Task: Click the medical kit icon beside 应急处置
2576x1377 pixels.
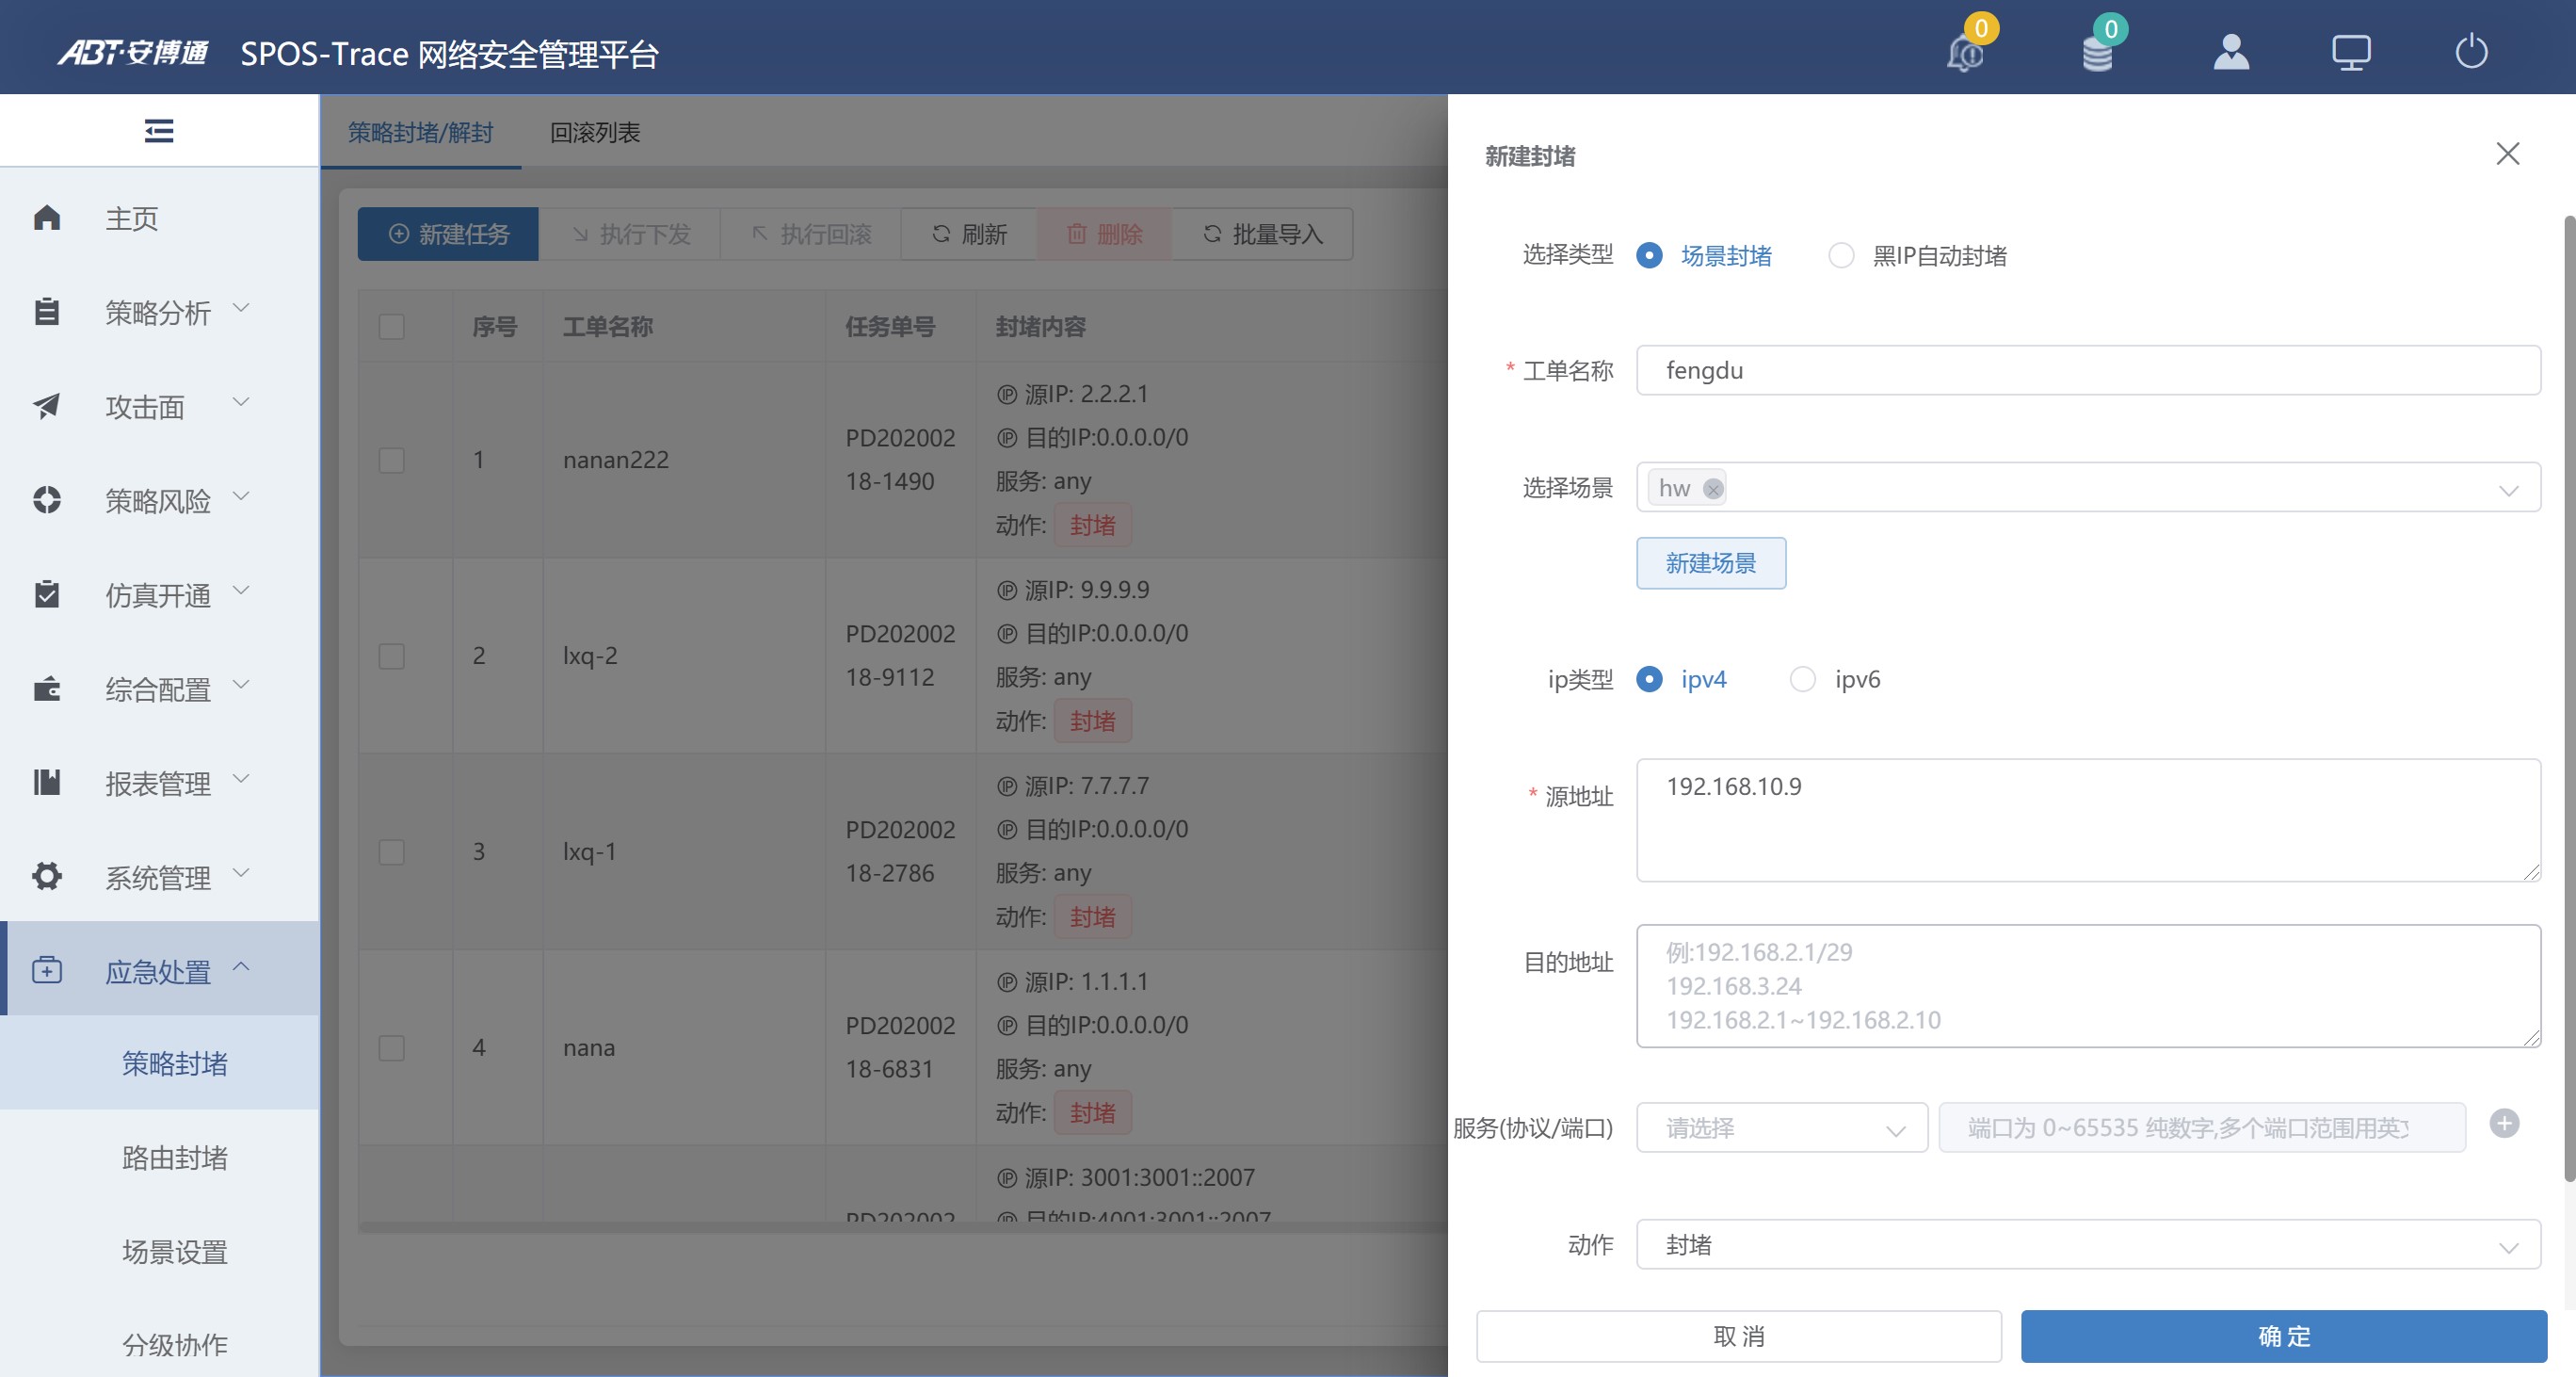Action: pos(47,970)
